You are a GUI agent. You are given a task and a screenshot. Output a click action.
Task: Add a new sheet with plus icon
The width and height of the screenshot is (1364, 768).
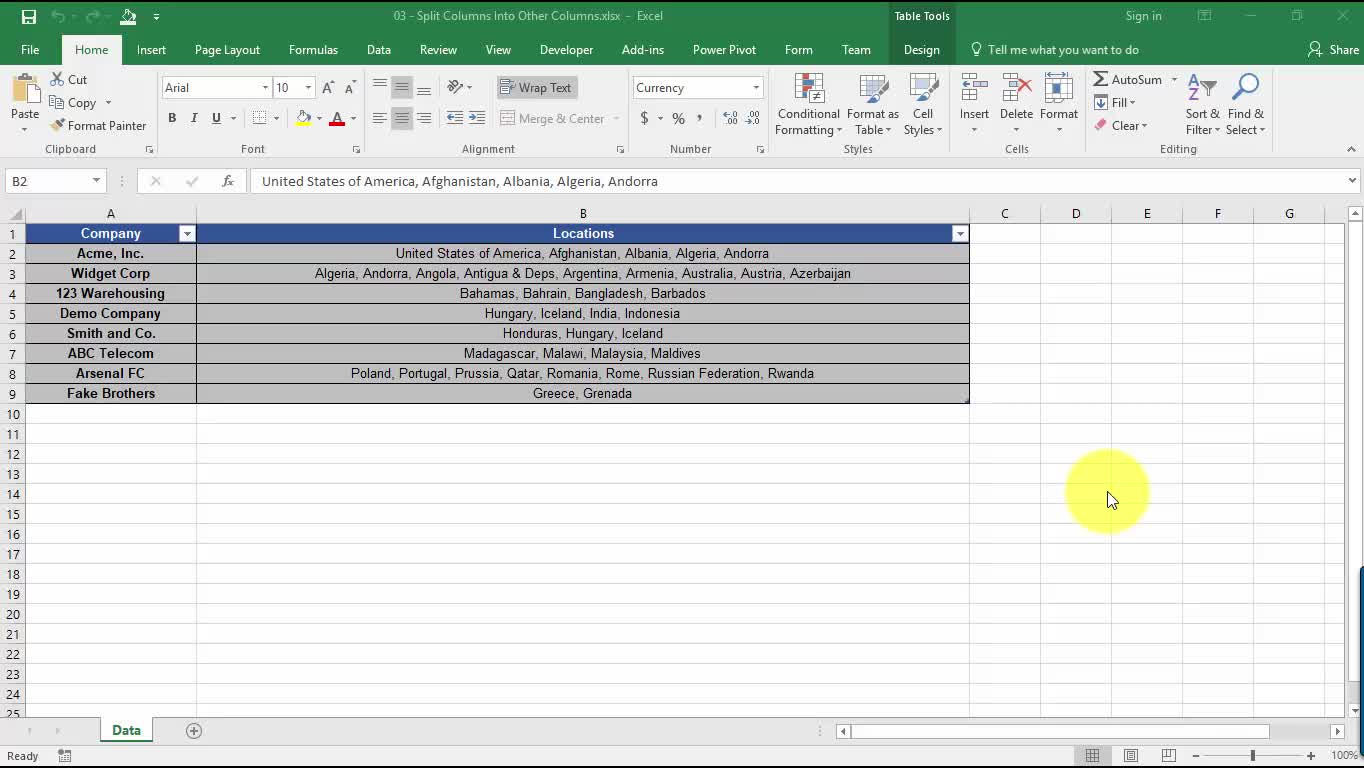(194, 731)
